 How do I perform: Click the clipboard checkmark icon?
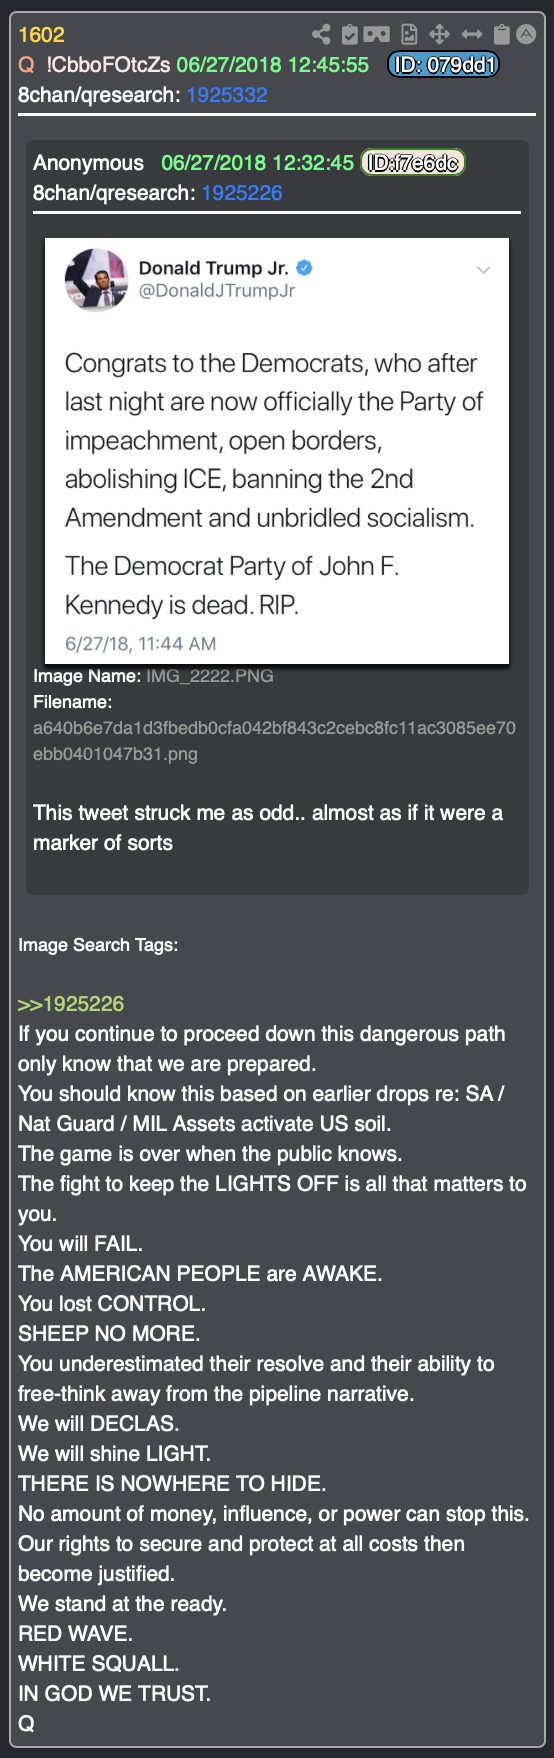[350, 35]
